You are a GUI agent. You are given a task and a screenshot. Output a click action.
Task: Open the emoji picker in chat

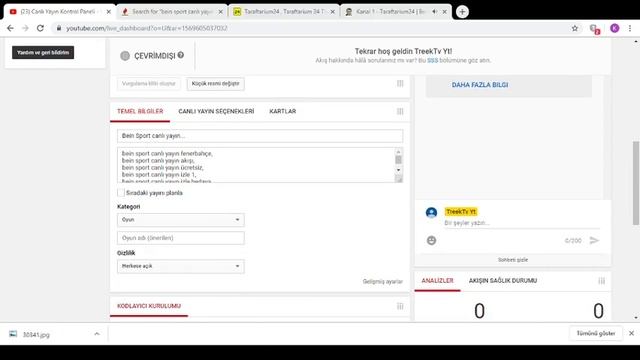[431, 240]
